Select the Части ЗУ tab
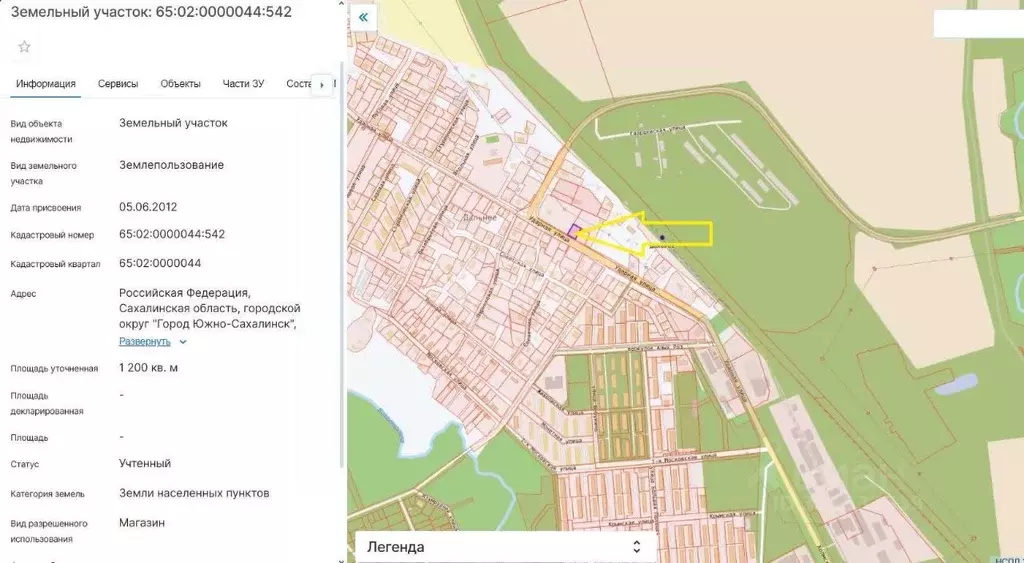This screenshot has height=563, width=1024. (x=243, y=84)
